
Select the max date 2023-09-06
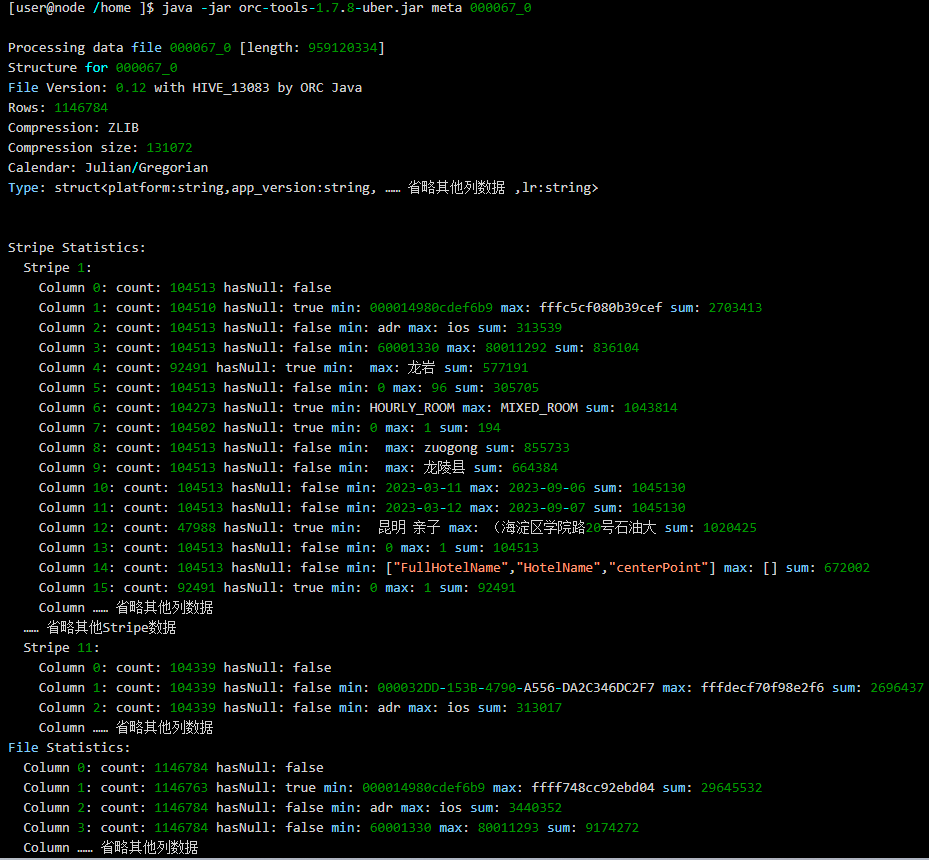pyautogui.click(x=547, y=488)
